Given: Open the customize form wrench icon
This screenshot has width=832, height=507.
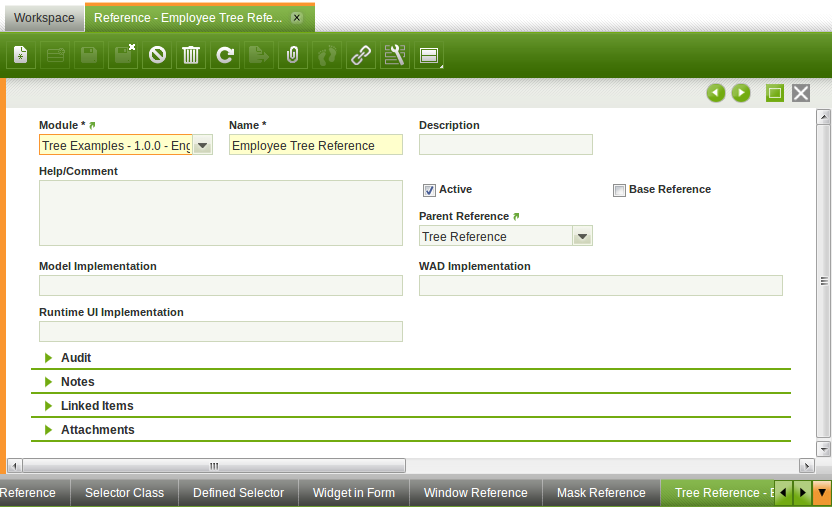Looking at the screenshot, I should tap(394, 55).
